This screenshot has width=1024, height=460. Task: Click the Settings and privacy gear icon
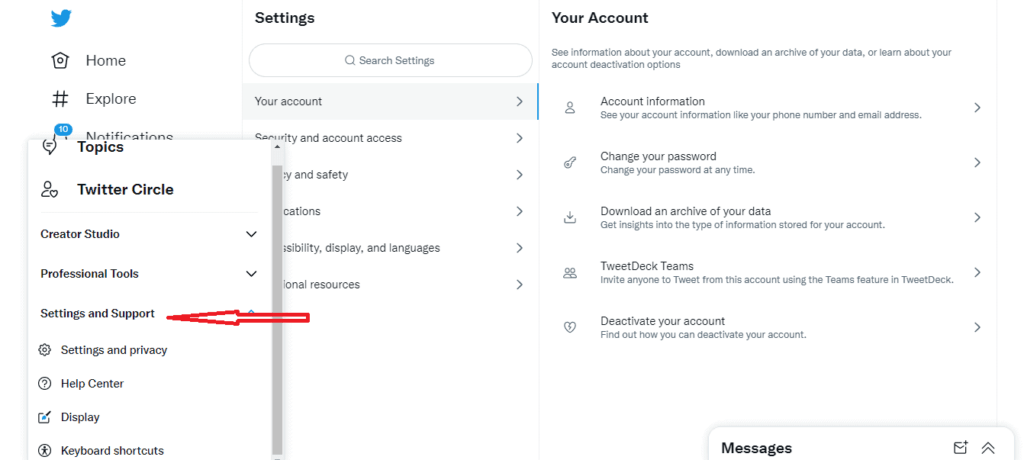coord(44,350)
